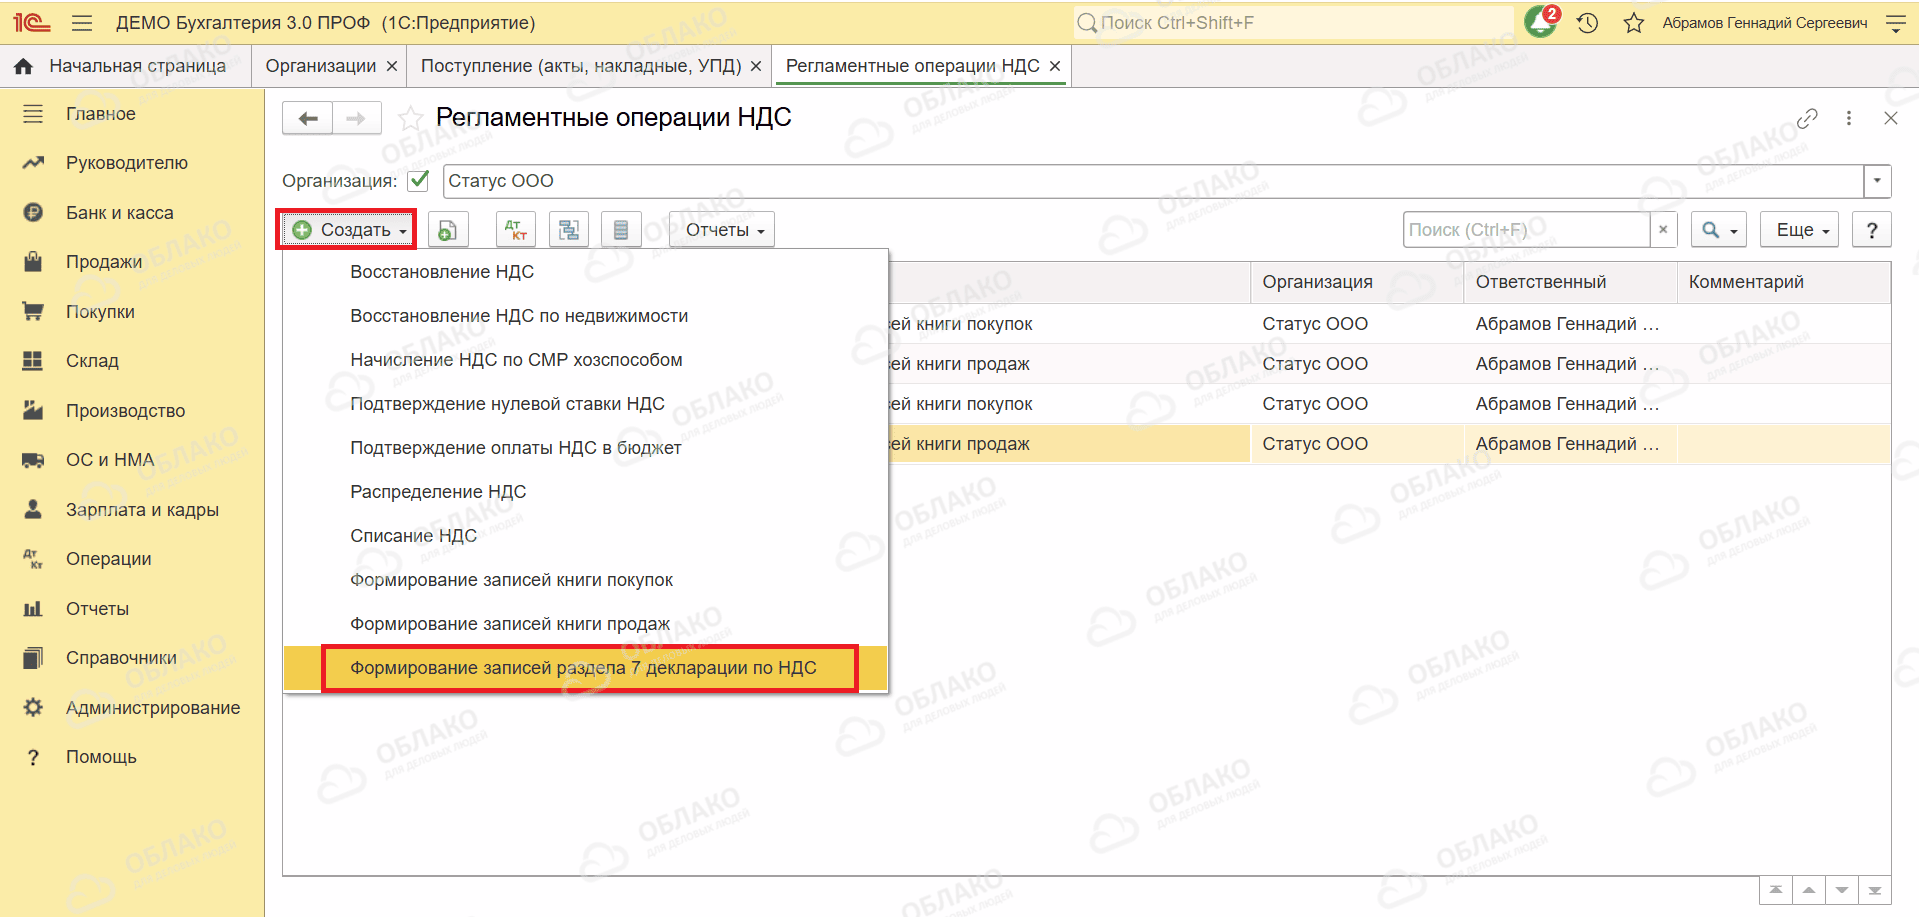The width and height of the screenshot is (1919, 917).
Task: Get link to this page via chain icon
Action: pos(1807,118)
